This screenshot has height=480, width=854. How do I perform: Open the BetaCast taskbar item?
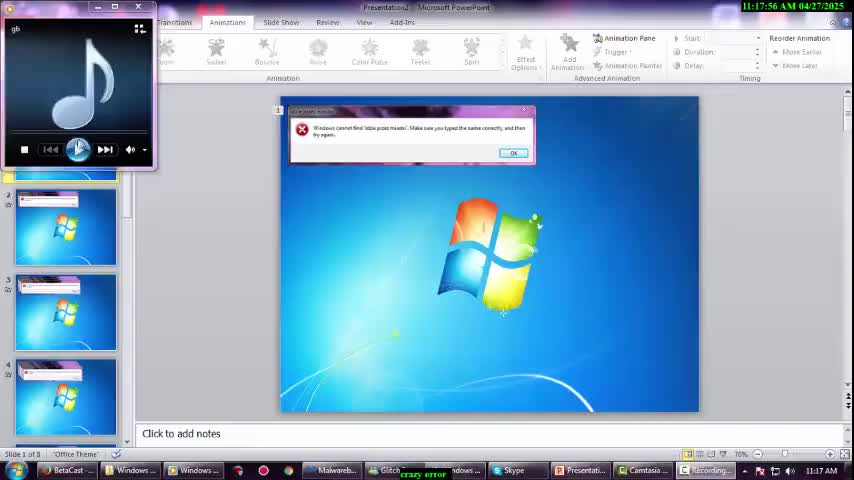pos(68,470)
